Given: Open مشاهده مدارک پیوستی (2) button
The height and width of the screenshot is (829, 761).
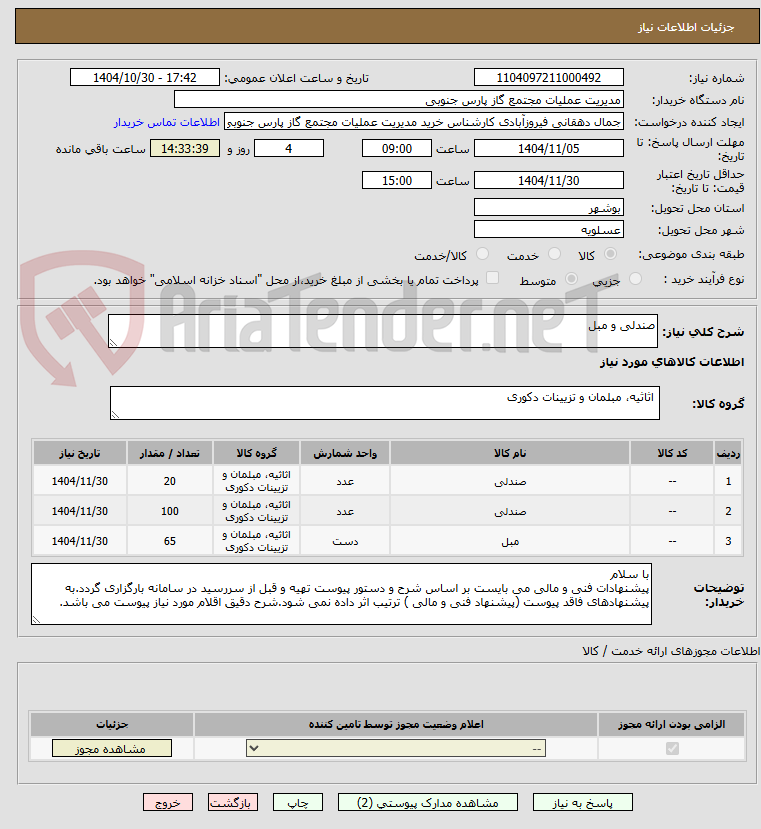Looking at the screenshot, I should pos(428,803).
